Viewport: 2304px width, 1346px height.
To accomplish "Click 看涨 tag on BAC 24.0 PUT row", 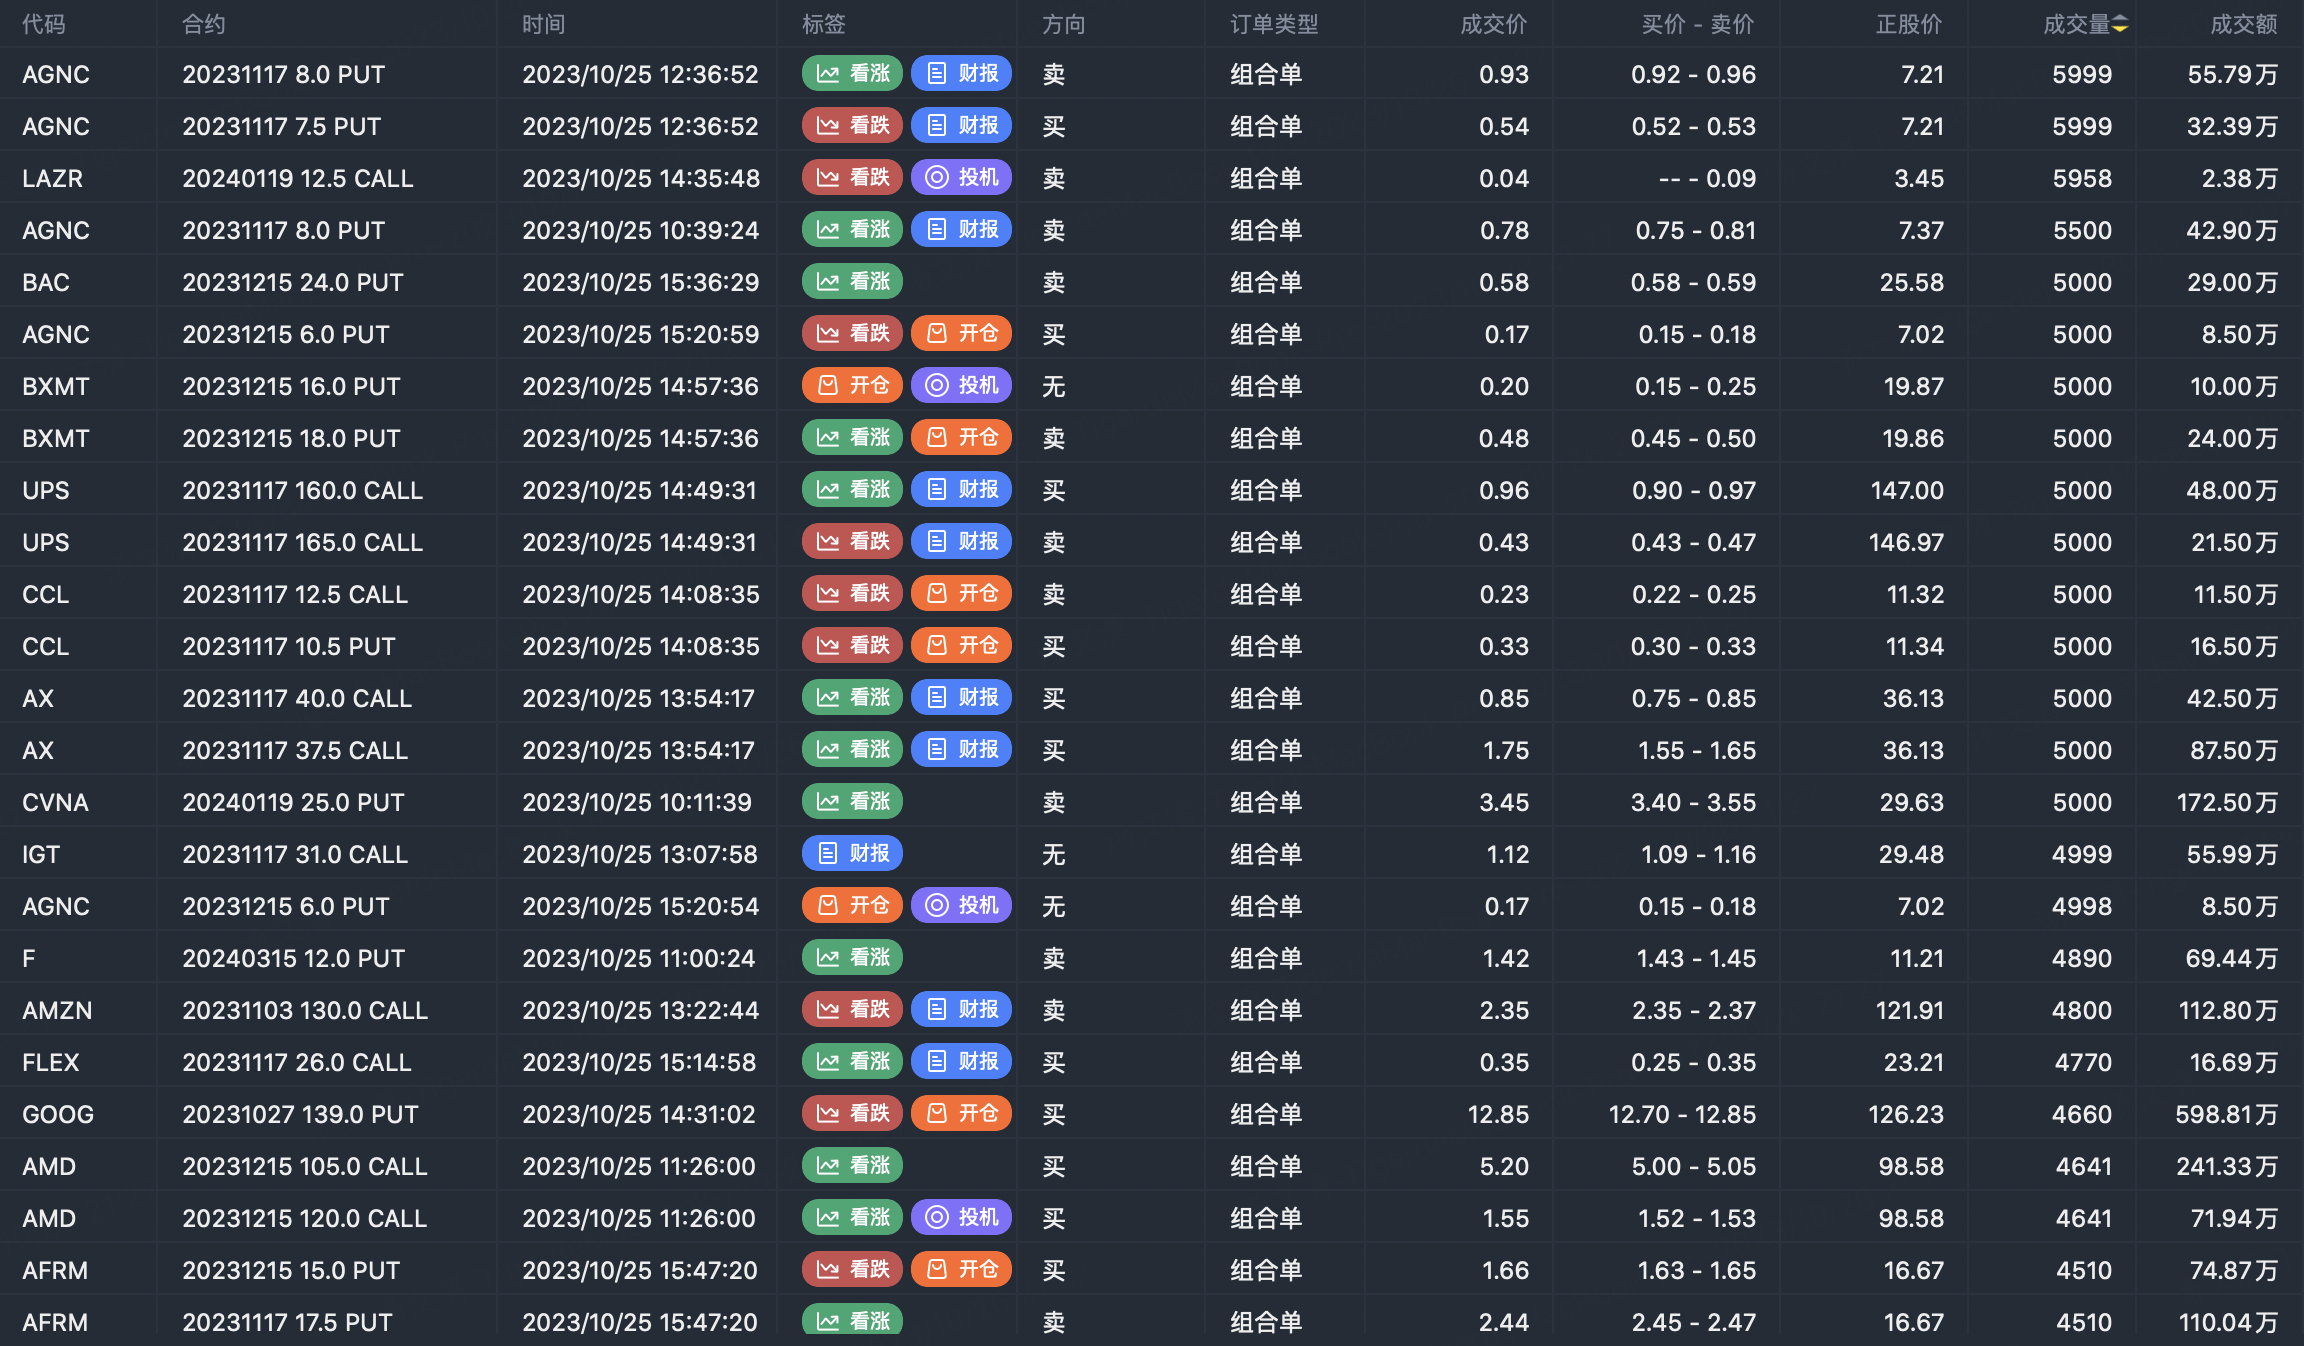I will coord(852,282).
